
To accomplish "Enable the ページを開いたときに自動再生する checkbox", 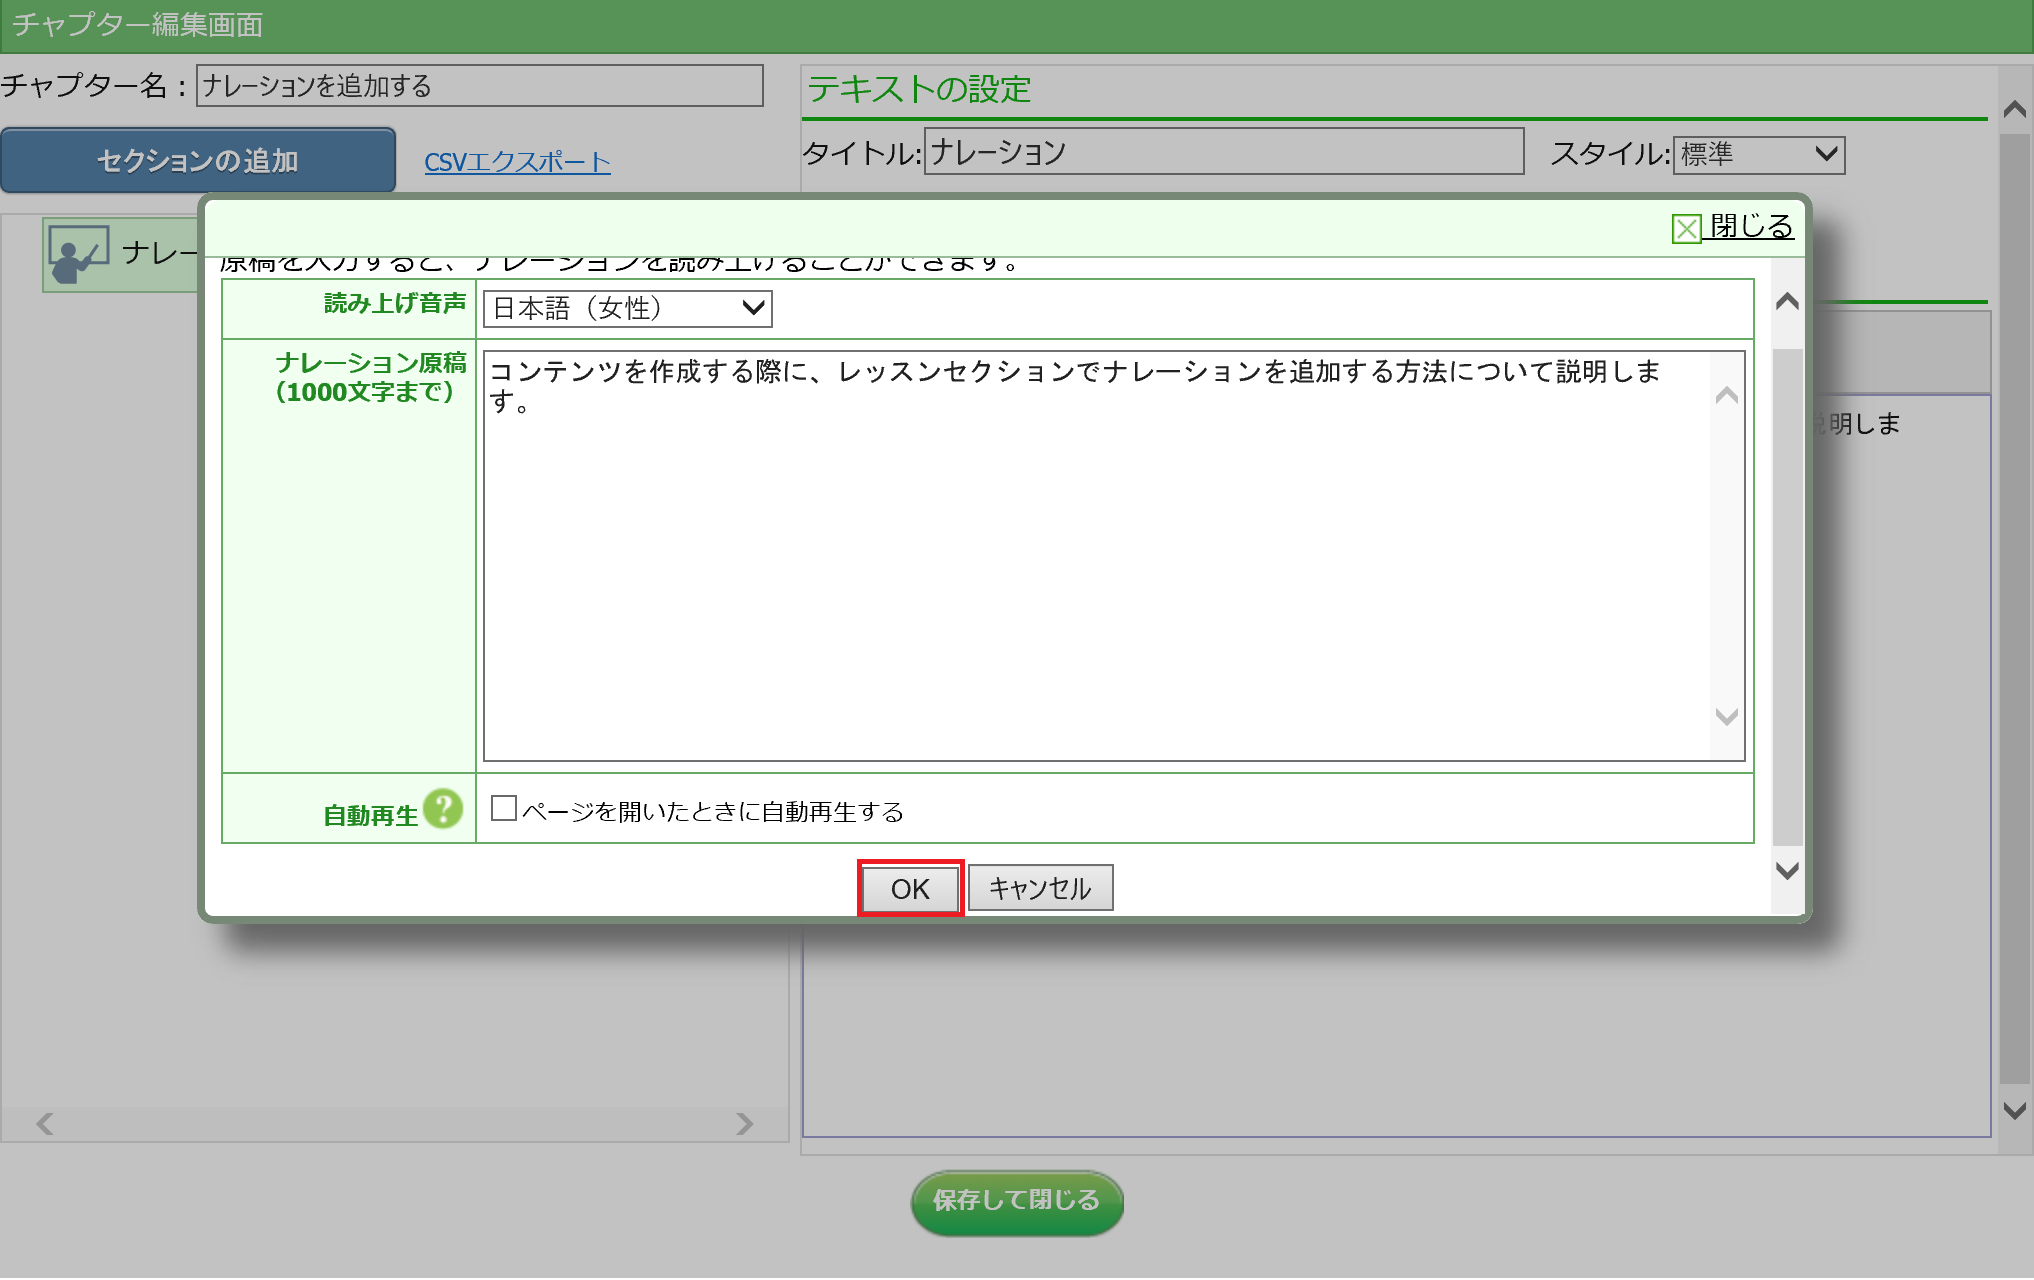I will point(504,808).
